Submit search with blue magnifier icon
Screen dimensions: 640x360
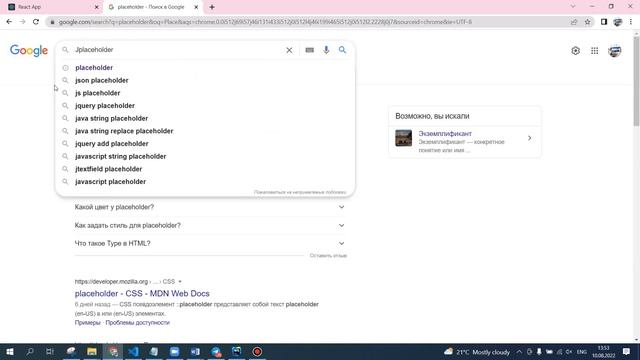click(x=342, y=50)
